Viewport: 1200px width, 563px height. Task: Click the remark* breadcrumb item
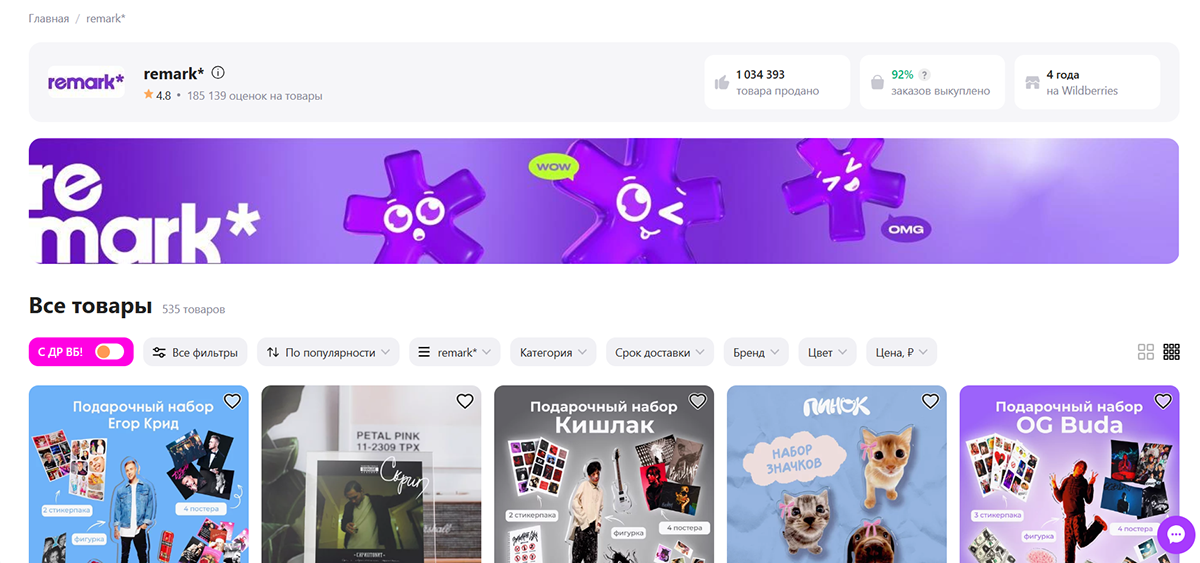click(106, 19)
